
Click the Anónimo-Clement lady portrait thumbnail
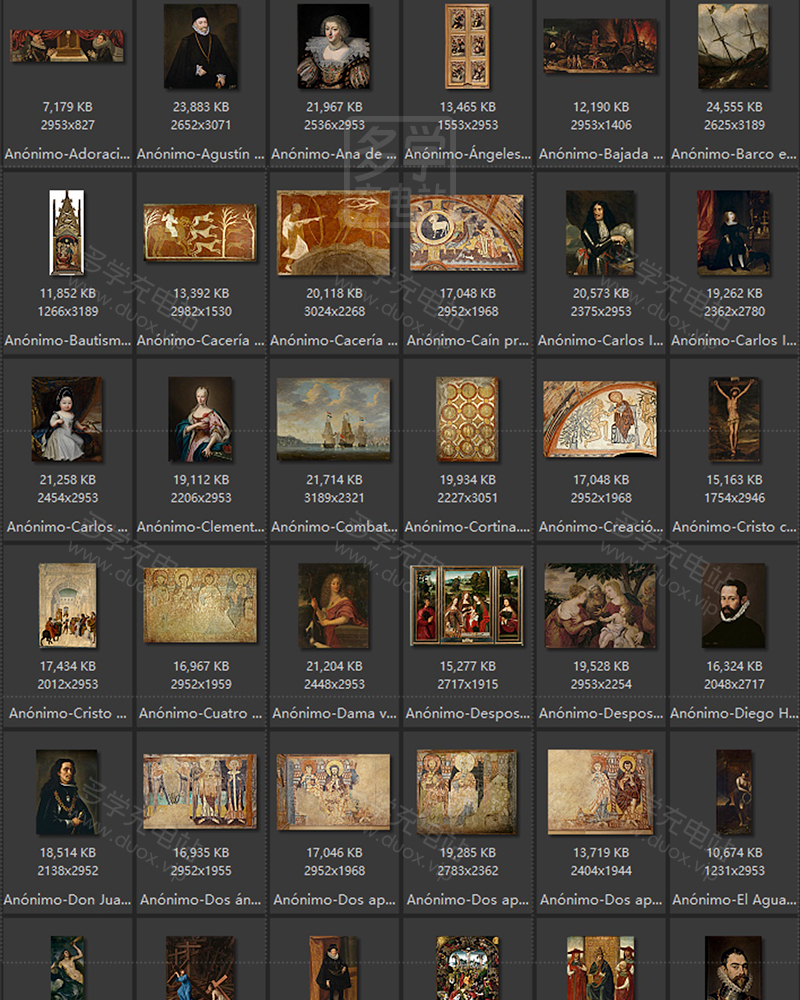coord(200,419)
